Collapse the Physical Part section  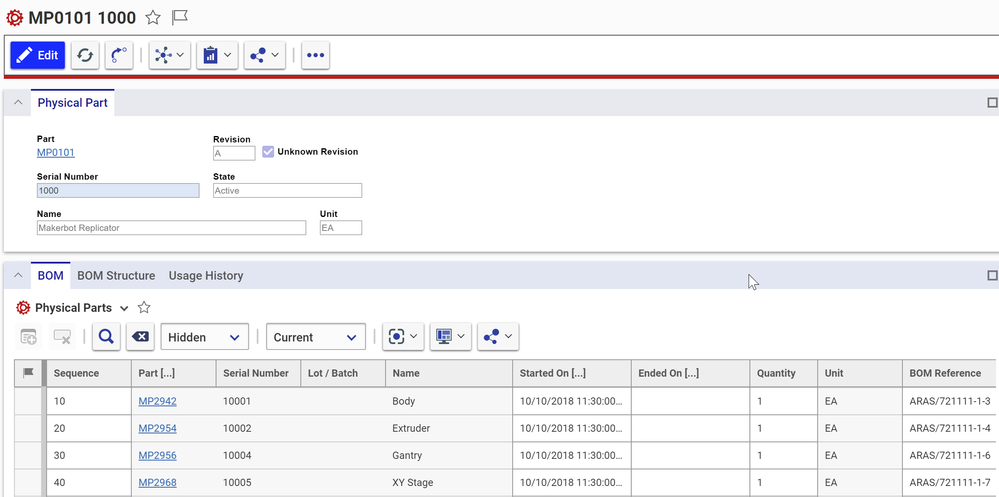[17, 103]
